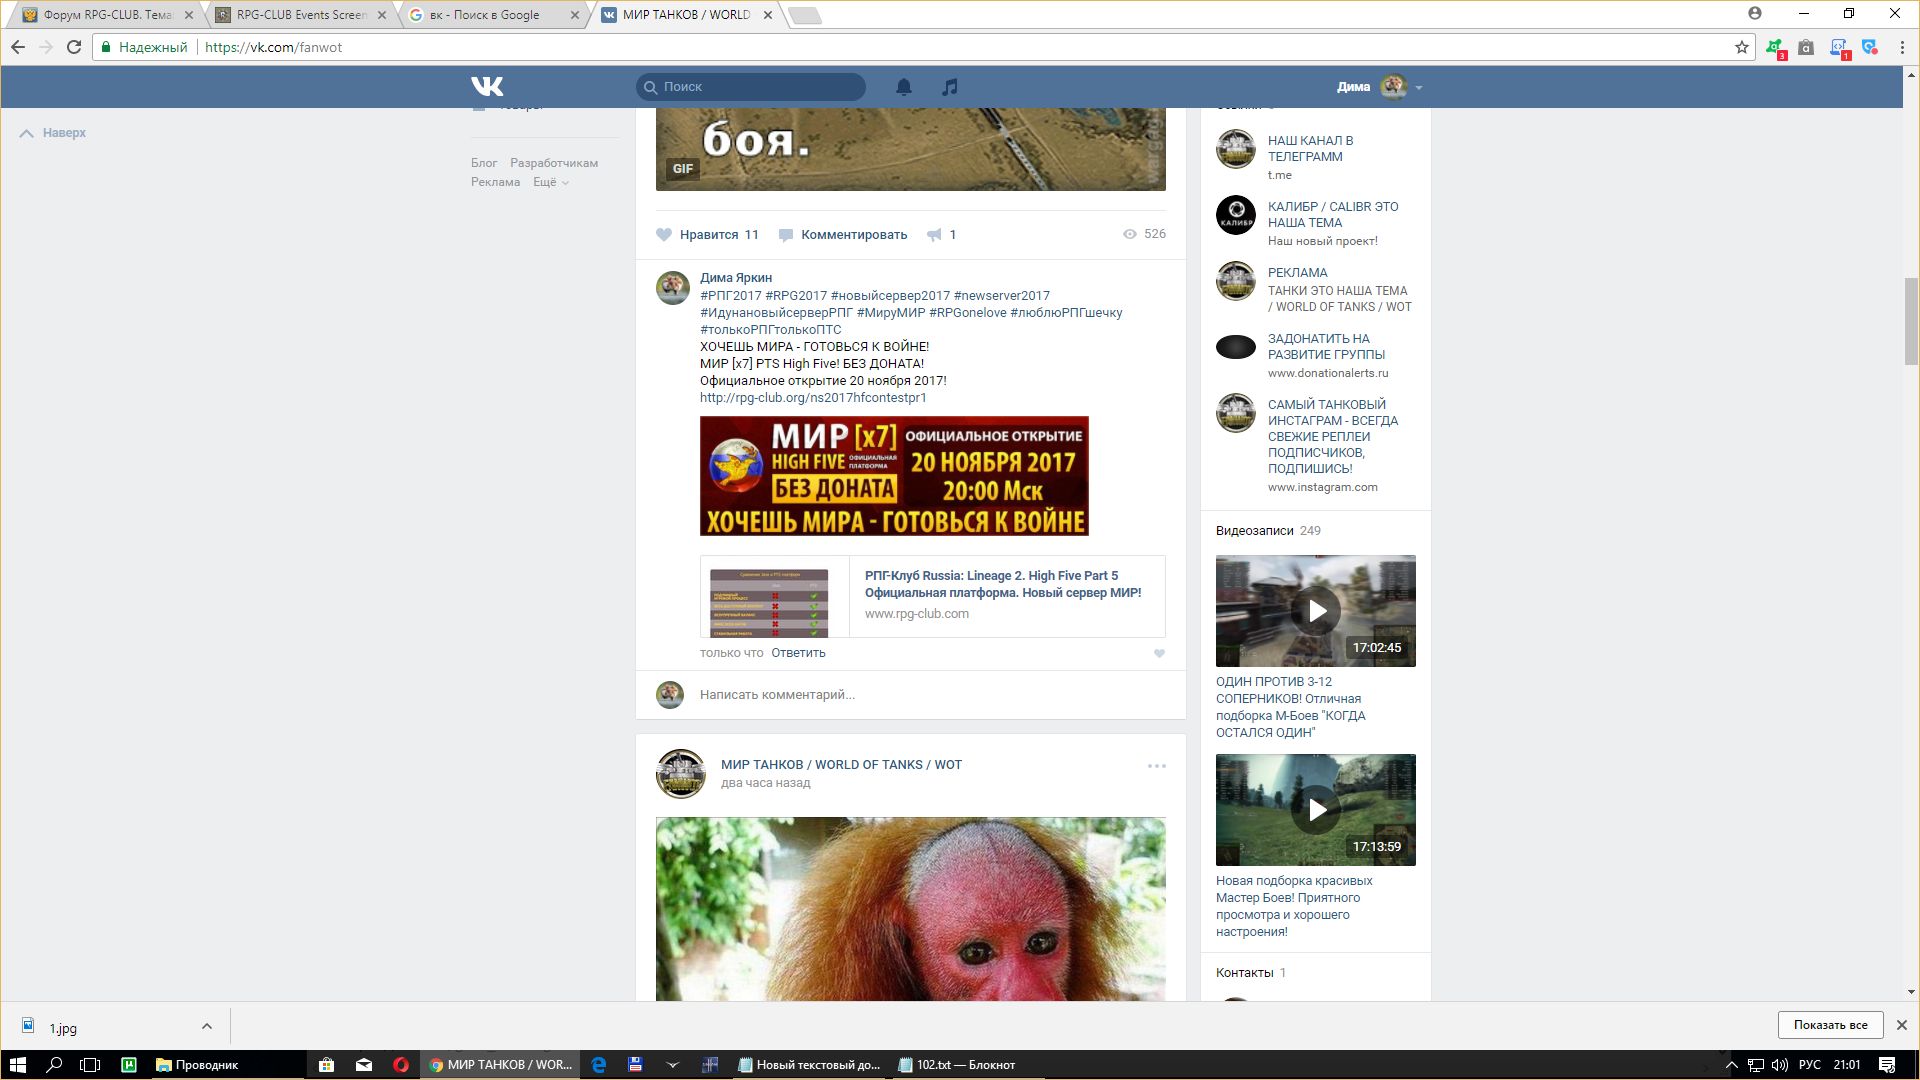This screenshot has width=1920, height=1080.
Task: Expand the Дима profile menu arrow
Action: (1419, 88)
